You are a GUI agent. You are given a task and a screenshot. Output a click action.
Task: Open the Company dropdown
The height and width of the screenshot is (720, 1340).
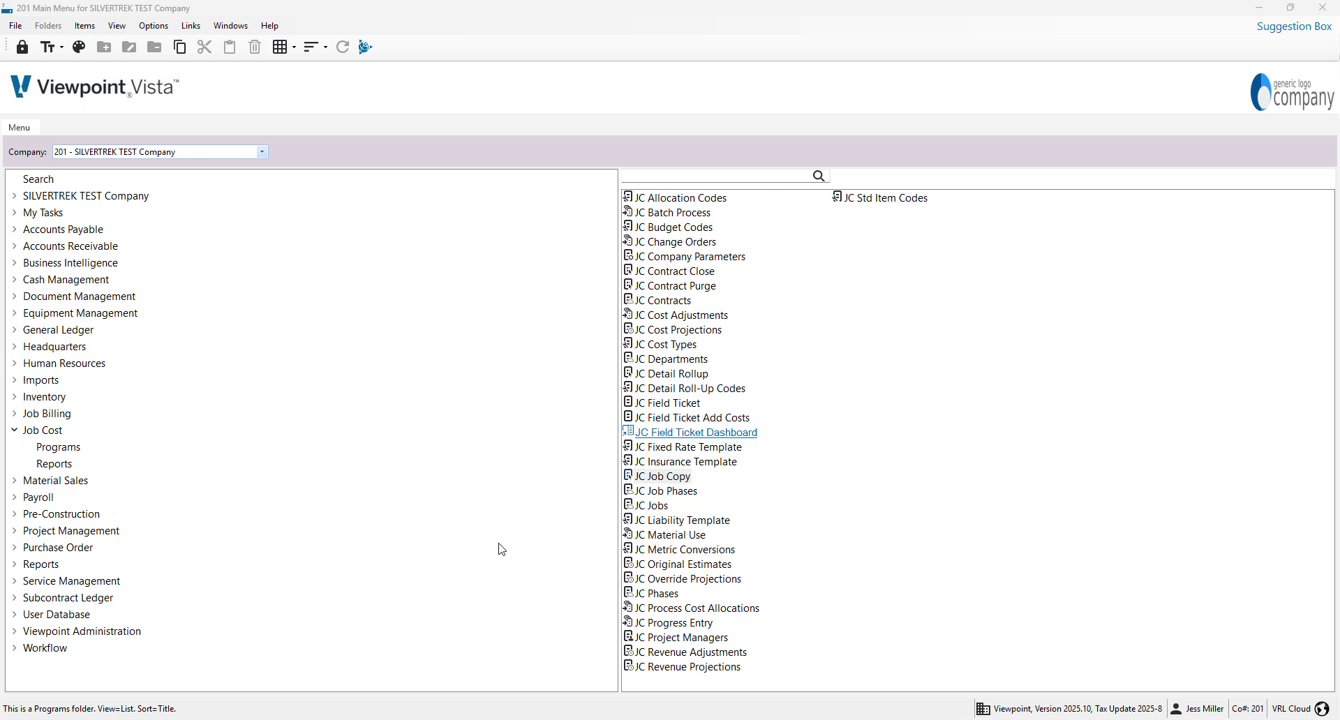pyautogui.click(x=262, y=152)
